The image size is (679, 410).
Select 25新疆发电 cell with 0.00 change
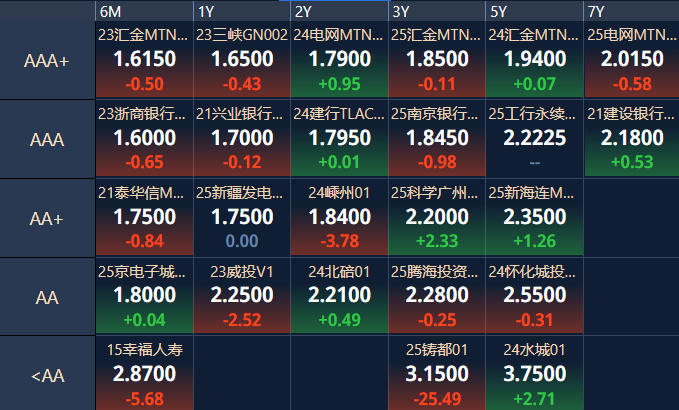pos(241,217)
